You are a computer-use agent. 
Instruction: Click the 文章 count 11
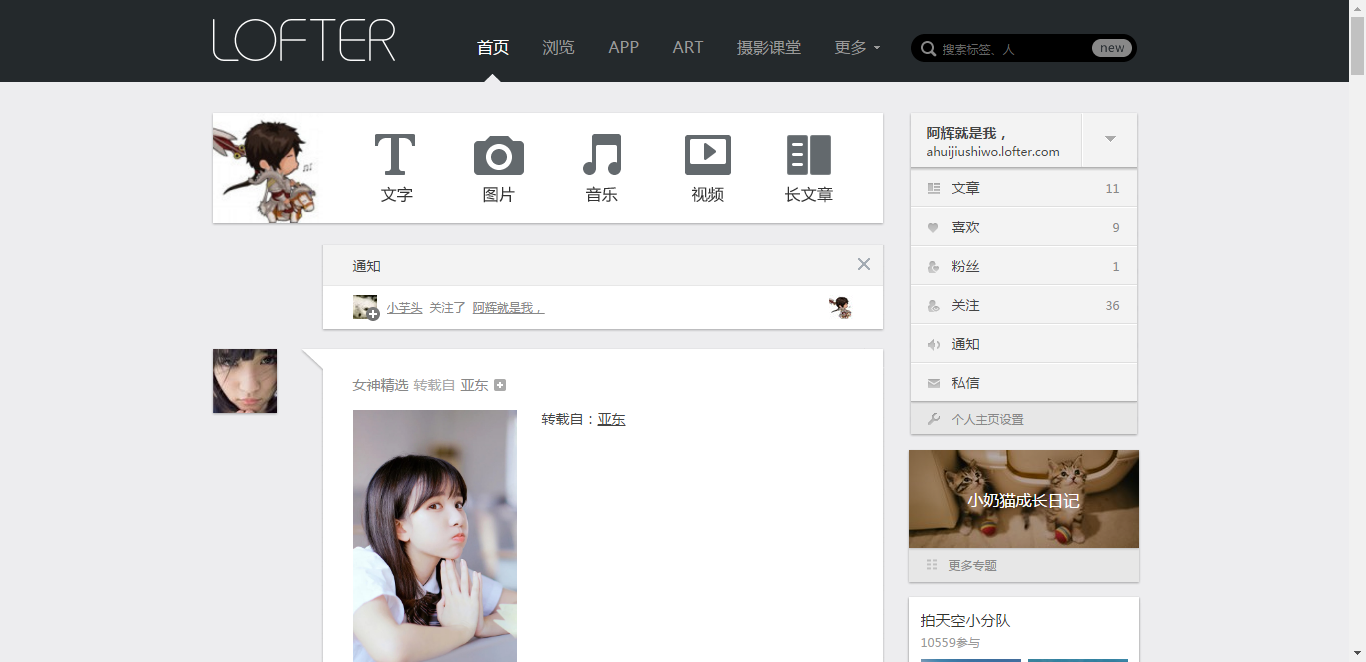[1112, 188]
